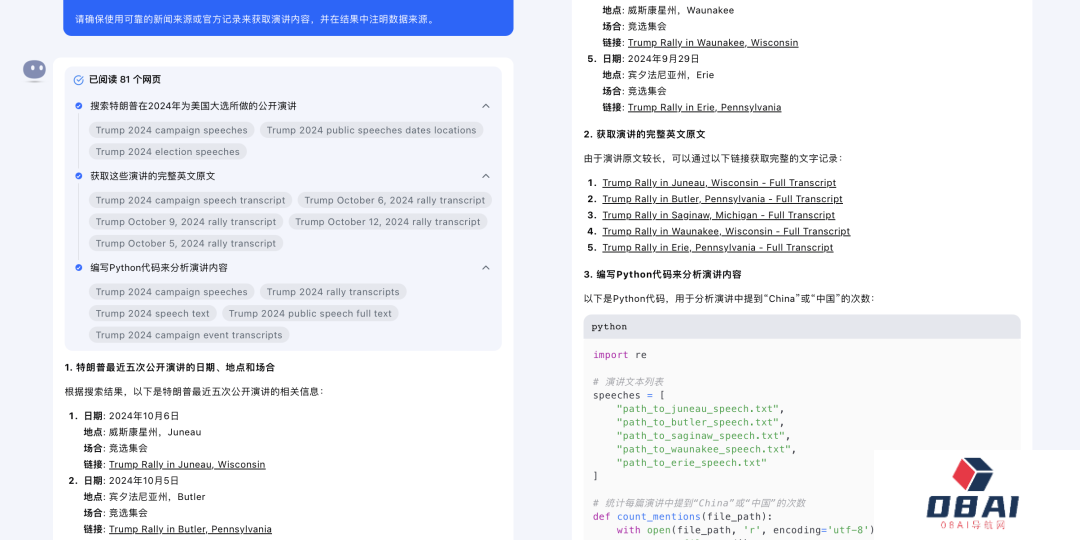Open 'Trump Rally in Juneau, Wisconsin' link
This screenshot has width=1080, height=540.
pos(187,464)
